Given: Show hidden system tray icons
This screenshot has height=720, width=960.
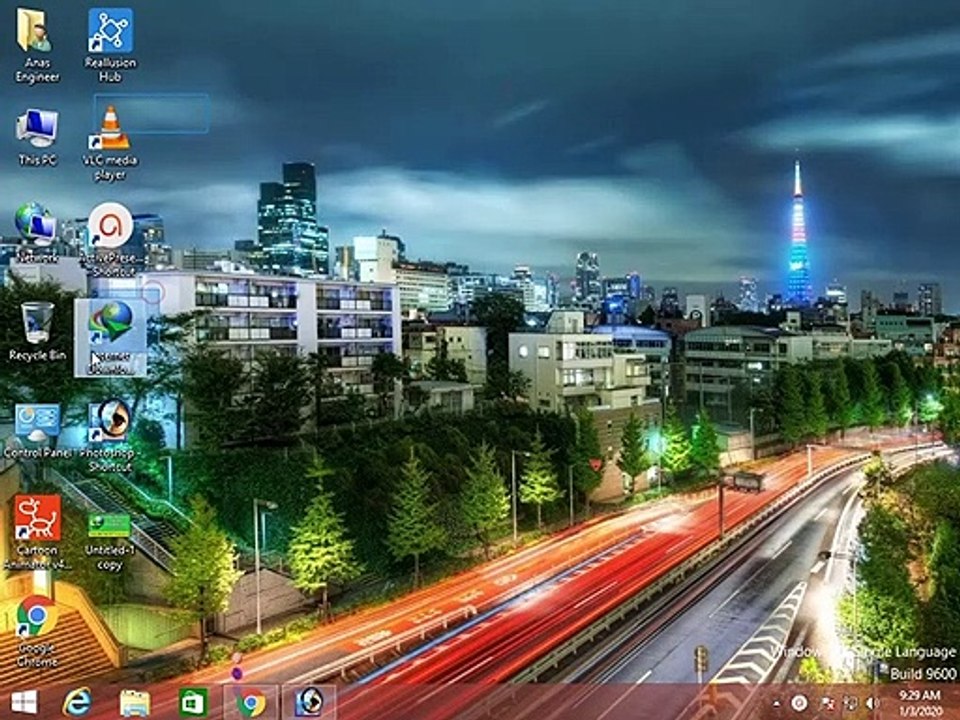Looking at the screenshot, I should pos(776,703).
